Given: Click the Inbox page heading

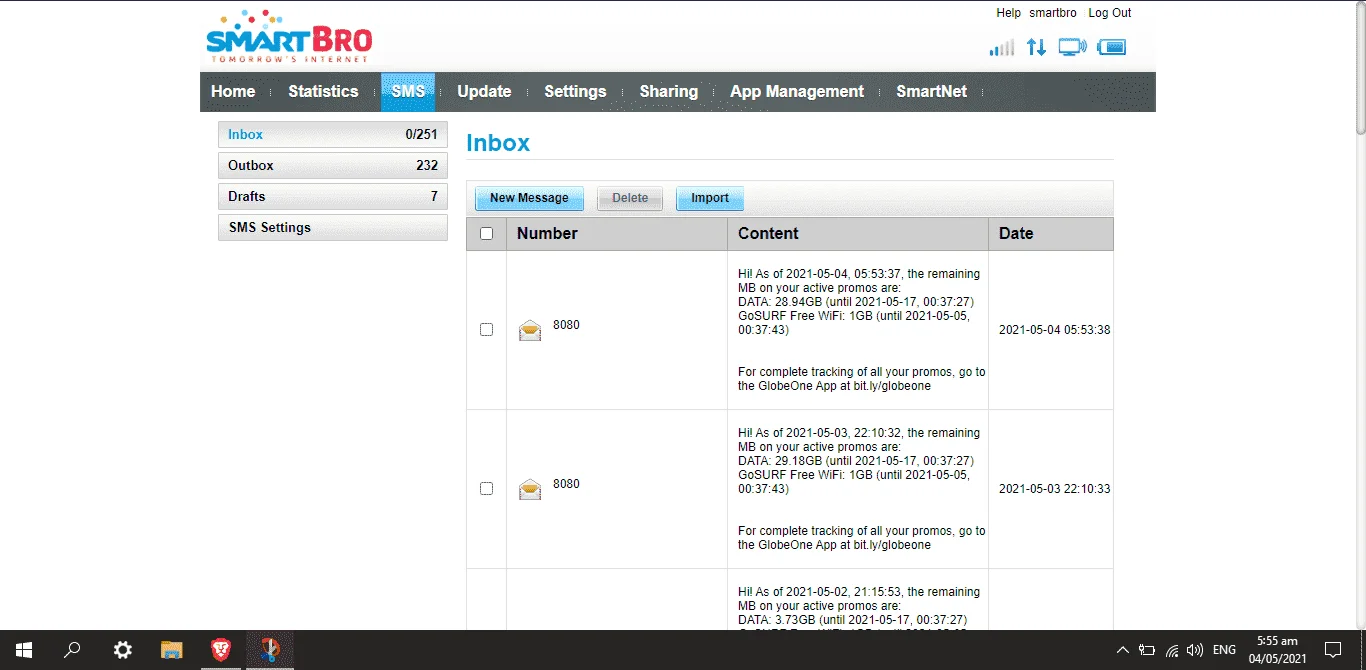Looking at the screenshot, I should point(498,143).
